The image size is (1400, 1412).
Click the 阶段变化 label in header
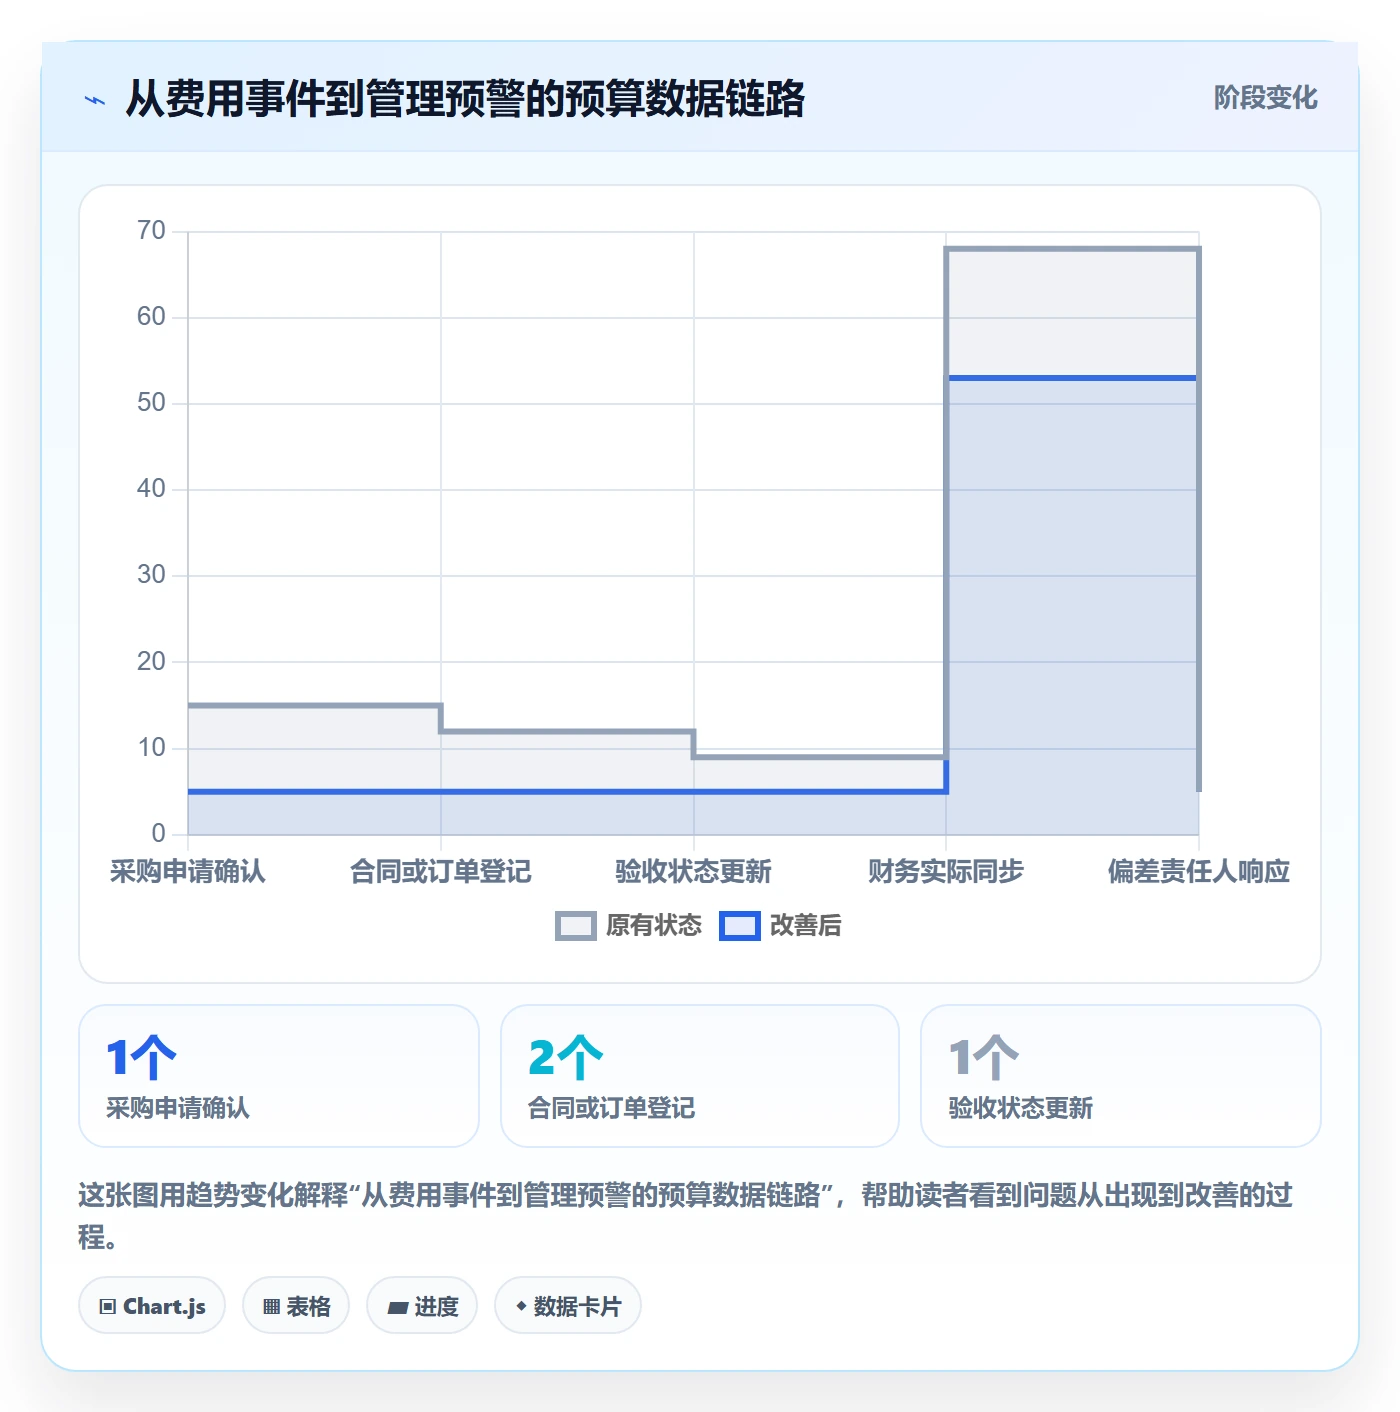pos(1265,98)
